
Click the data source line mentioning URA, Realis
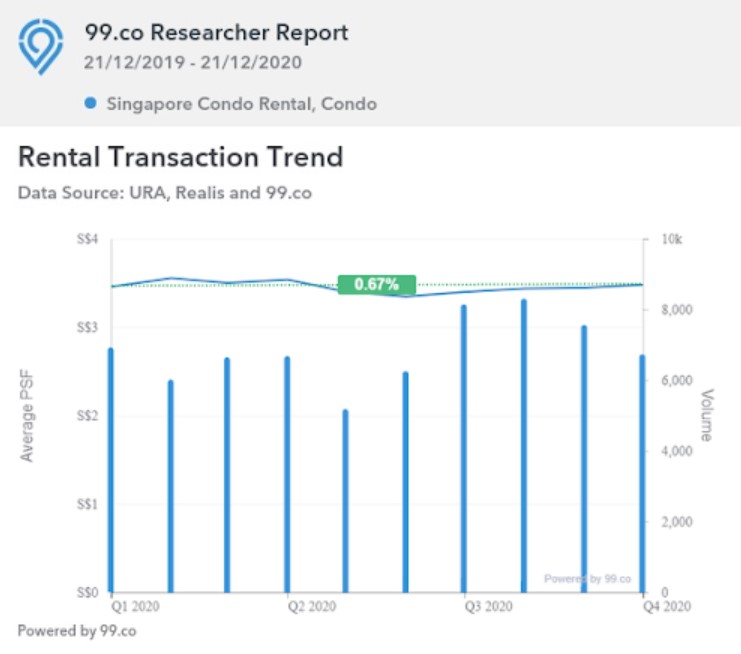165,192
